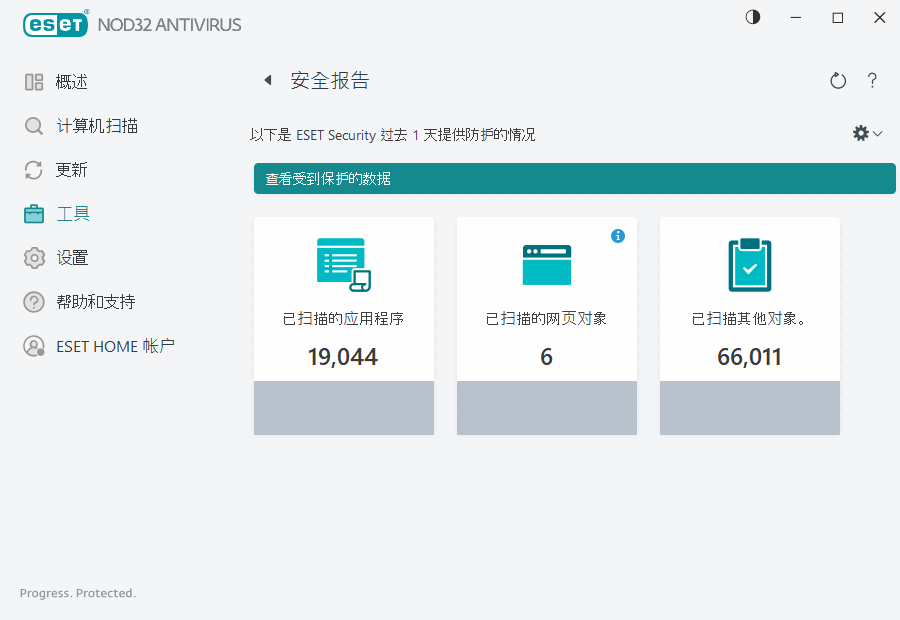The height and width of the screenshot is (620, 900).
Task: Expand the gear options dropdown
Action: click(867, 133)
